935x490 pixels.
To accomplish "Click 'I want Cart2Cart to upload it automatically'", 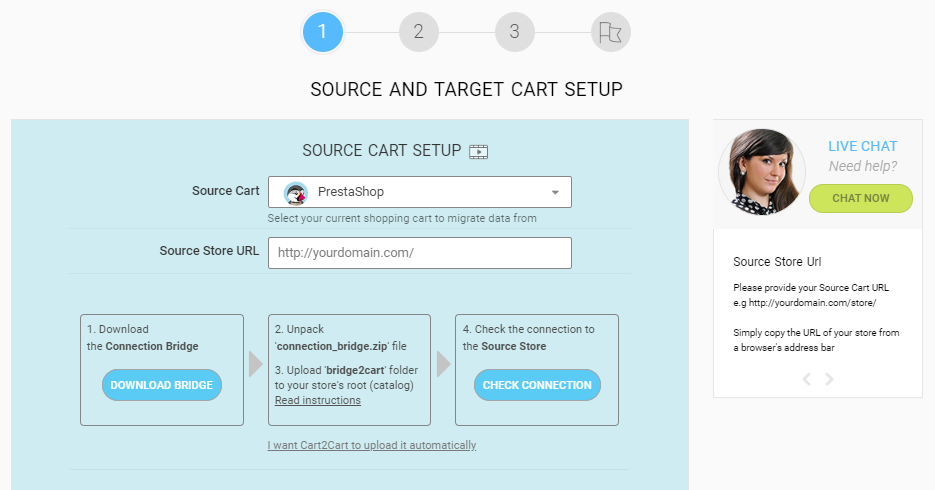I will click(371, 445).
